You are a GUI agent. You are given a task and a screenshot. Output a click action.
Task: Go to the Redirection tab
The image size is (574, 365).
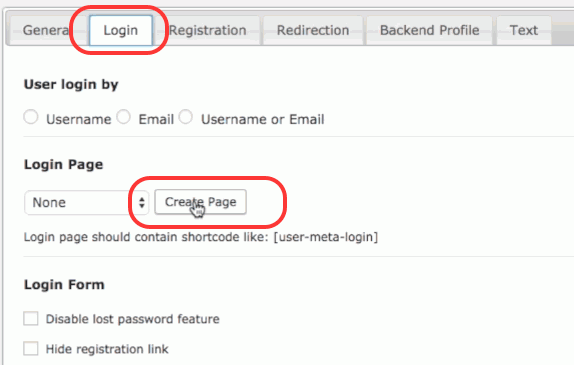click(x=313, y=30)
